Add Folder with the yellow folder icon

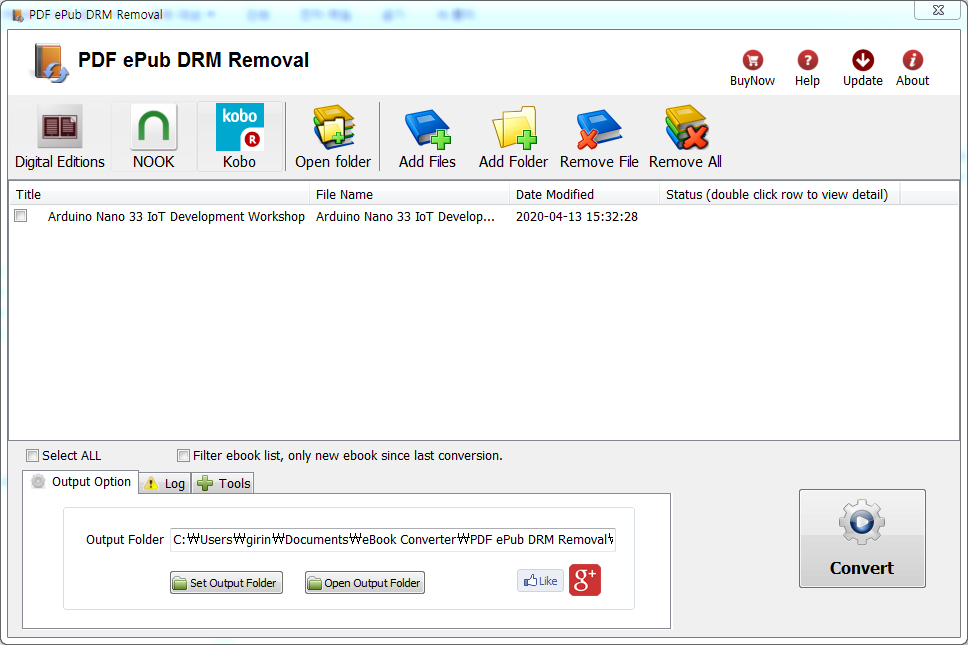pos(514,136)
